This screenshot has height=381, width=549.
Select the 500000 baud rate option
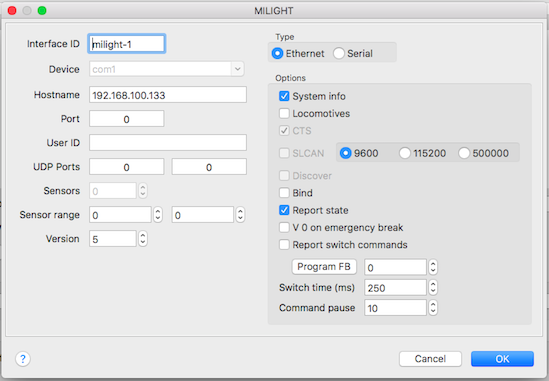pos(464,153)
